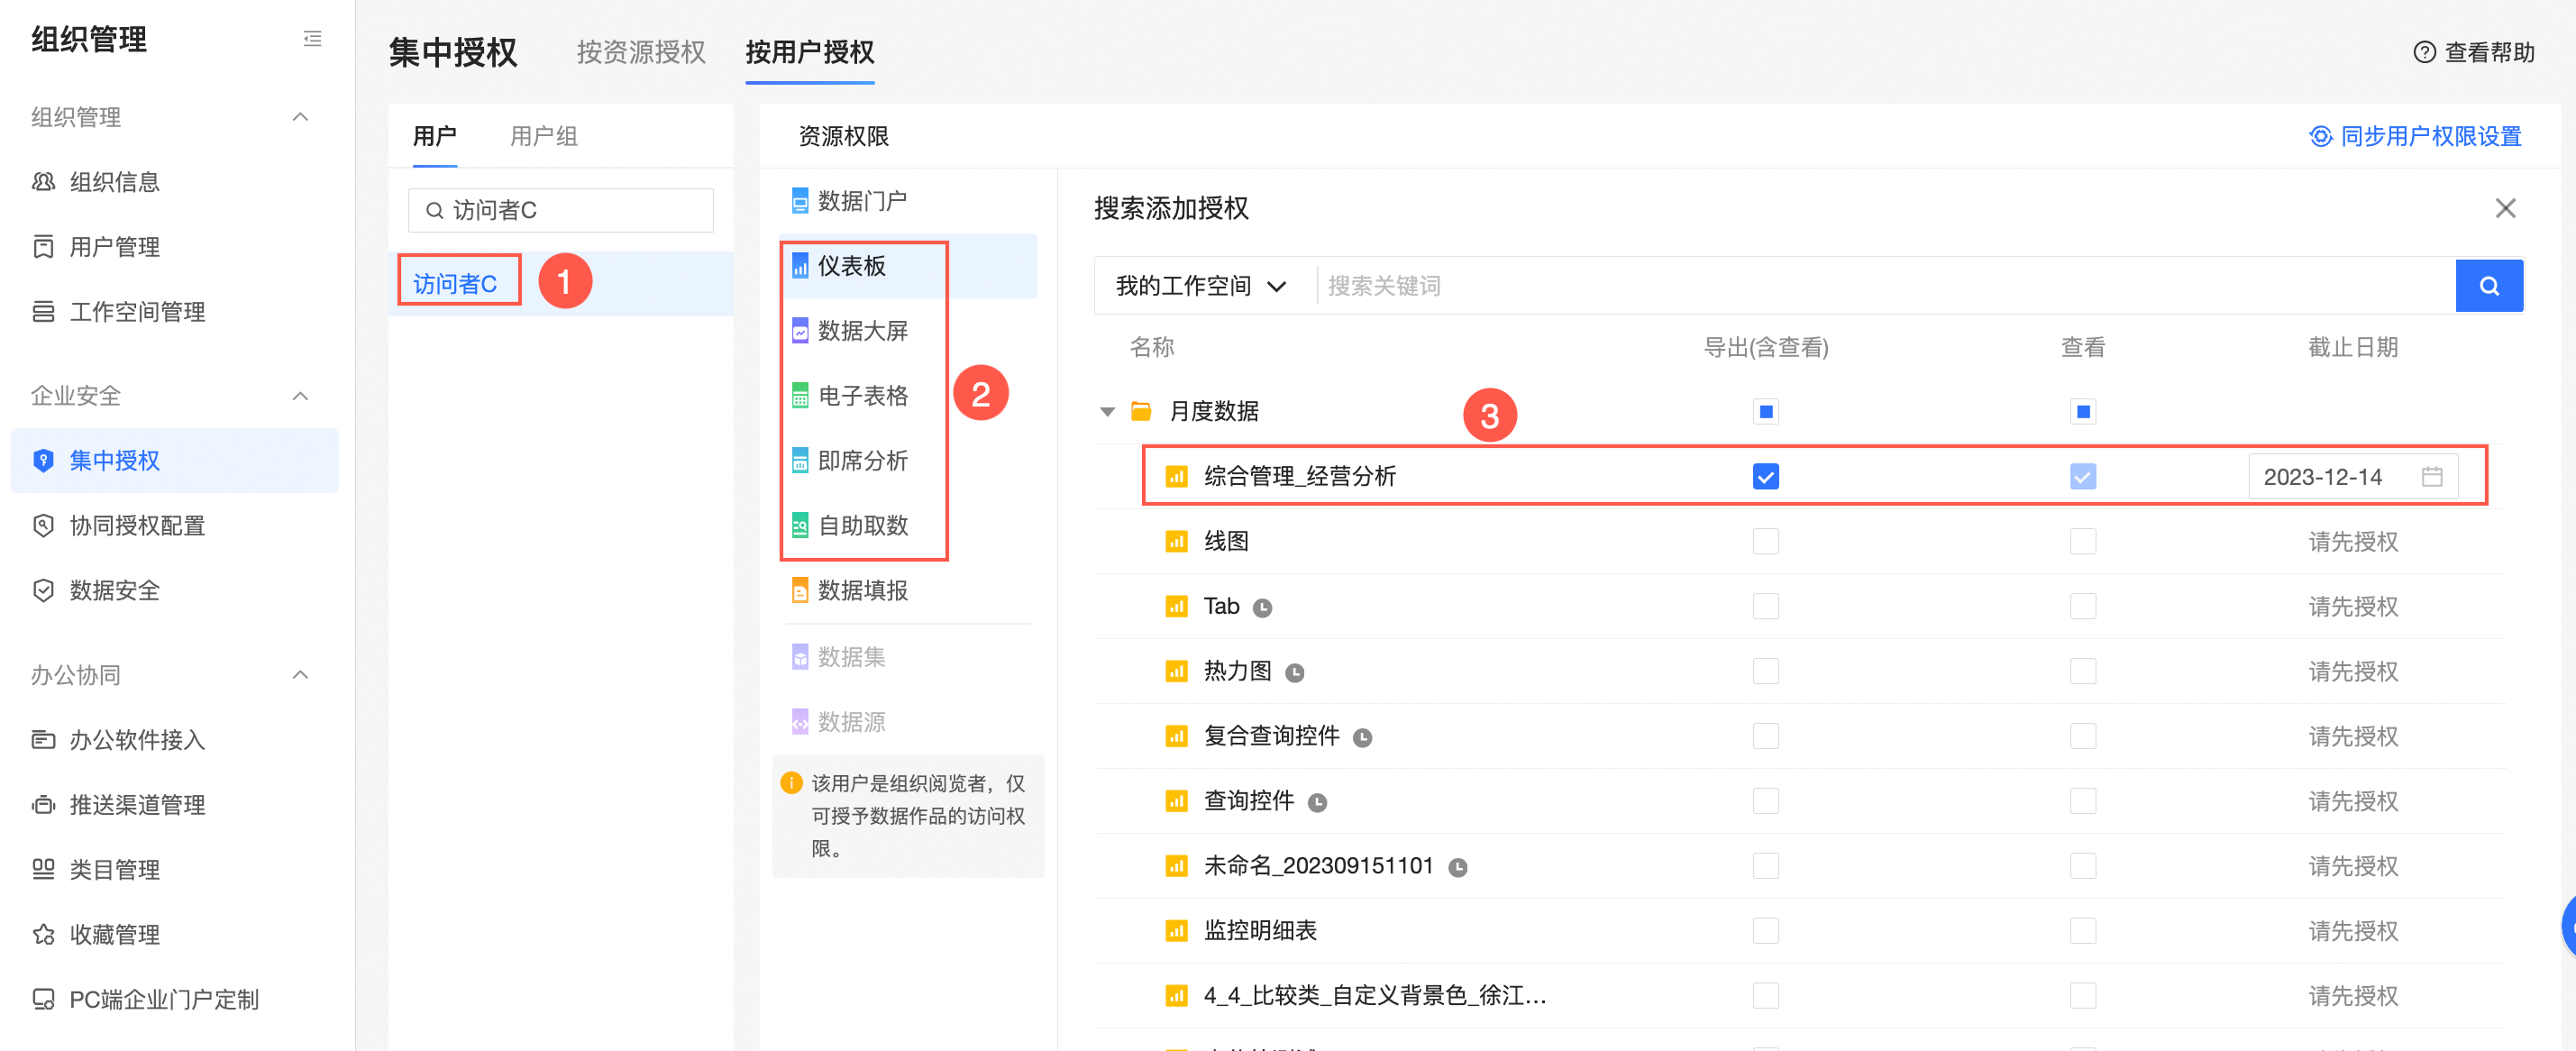
Task: Click the 查看帮助 question mark icon
Action: 2424,52
